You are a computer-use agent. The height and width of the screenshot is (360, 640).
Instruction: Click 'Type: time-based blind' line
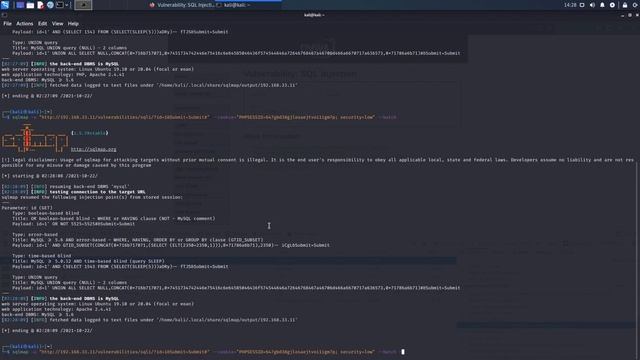(x=42, y=256)
